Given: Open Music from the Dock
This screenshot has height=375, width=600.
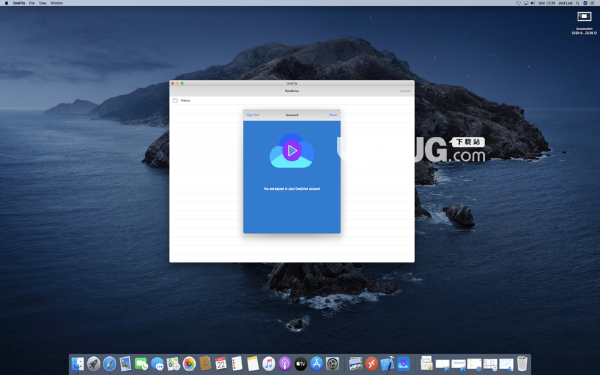Looking at the screenshot, I should click(x=269, y=364).
